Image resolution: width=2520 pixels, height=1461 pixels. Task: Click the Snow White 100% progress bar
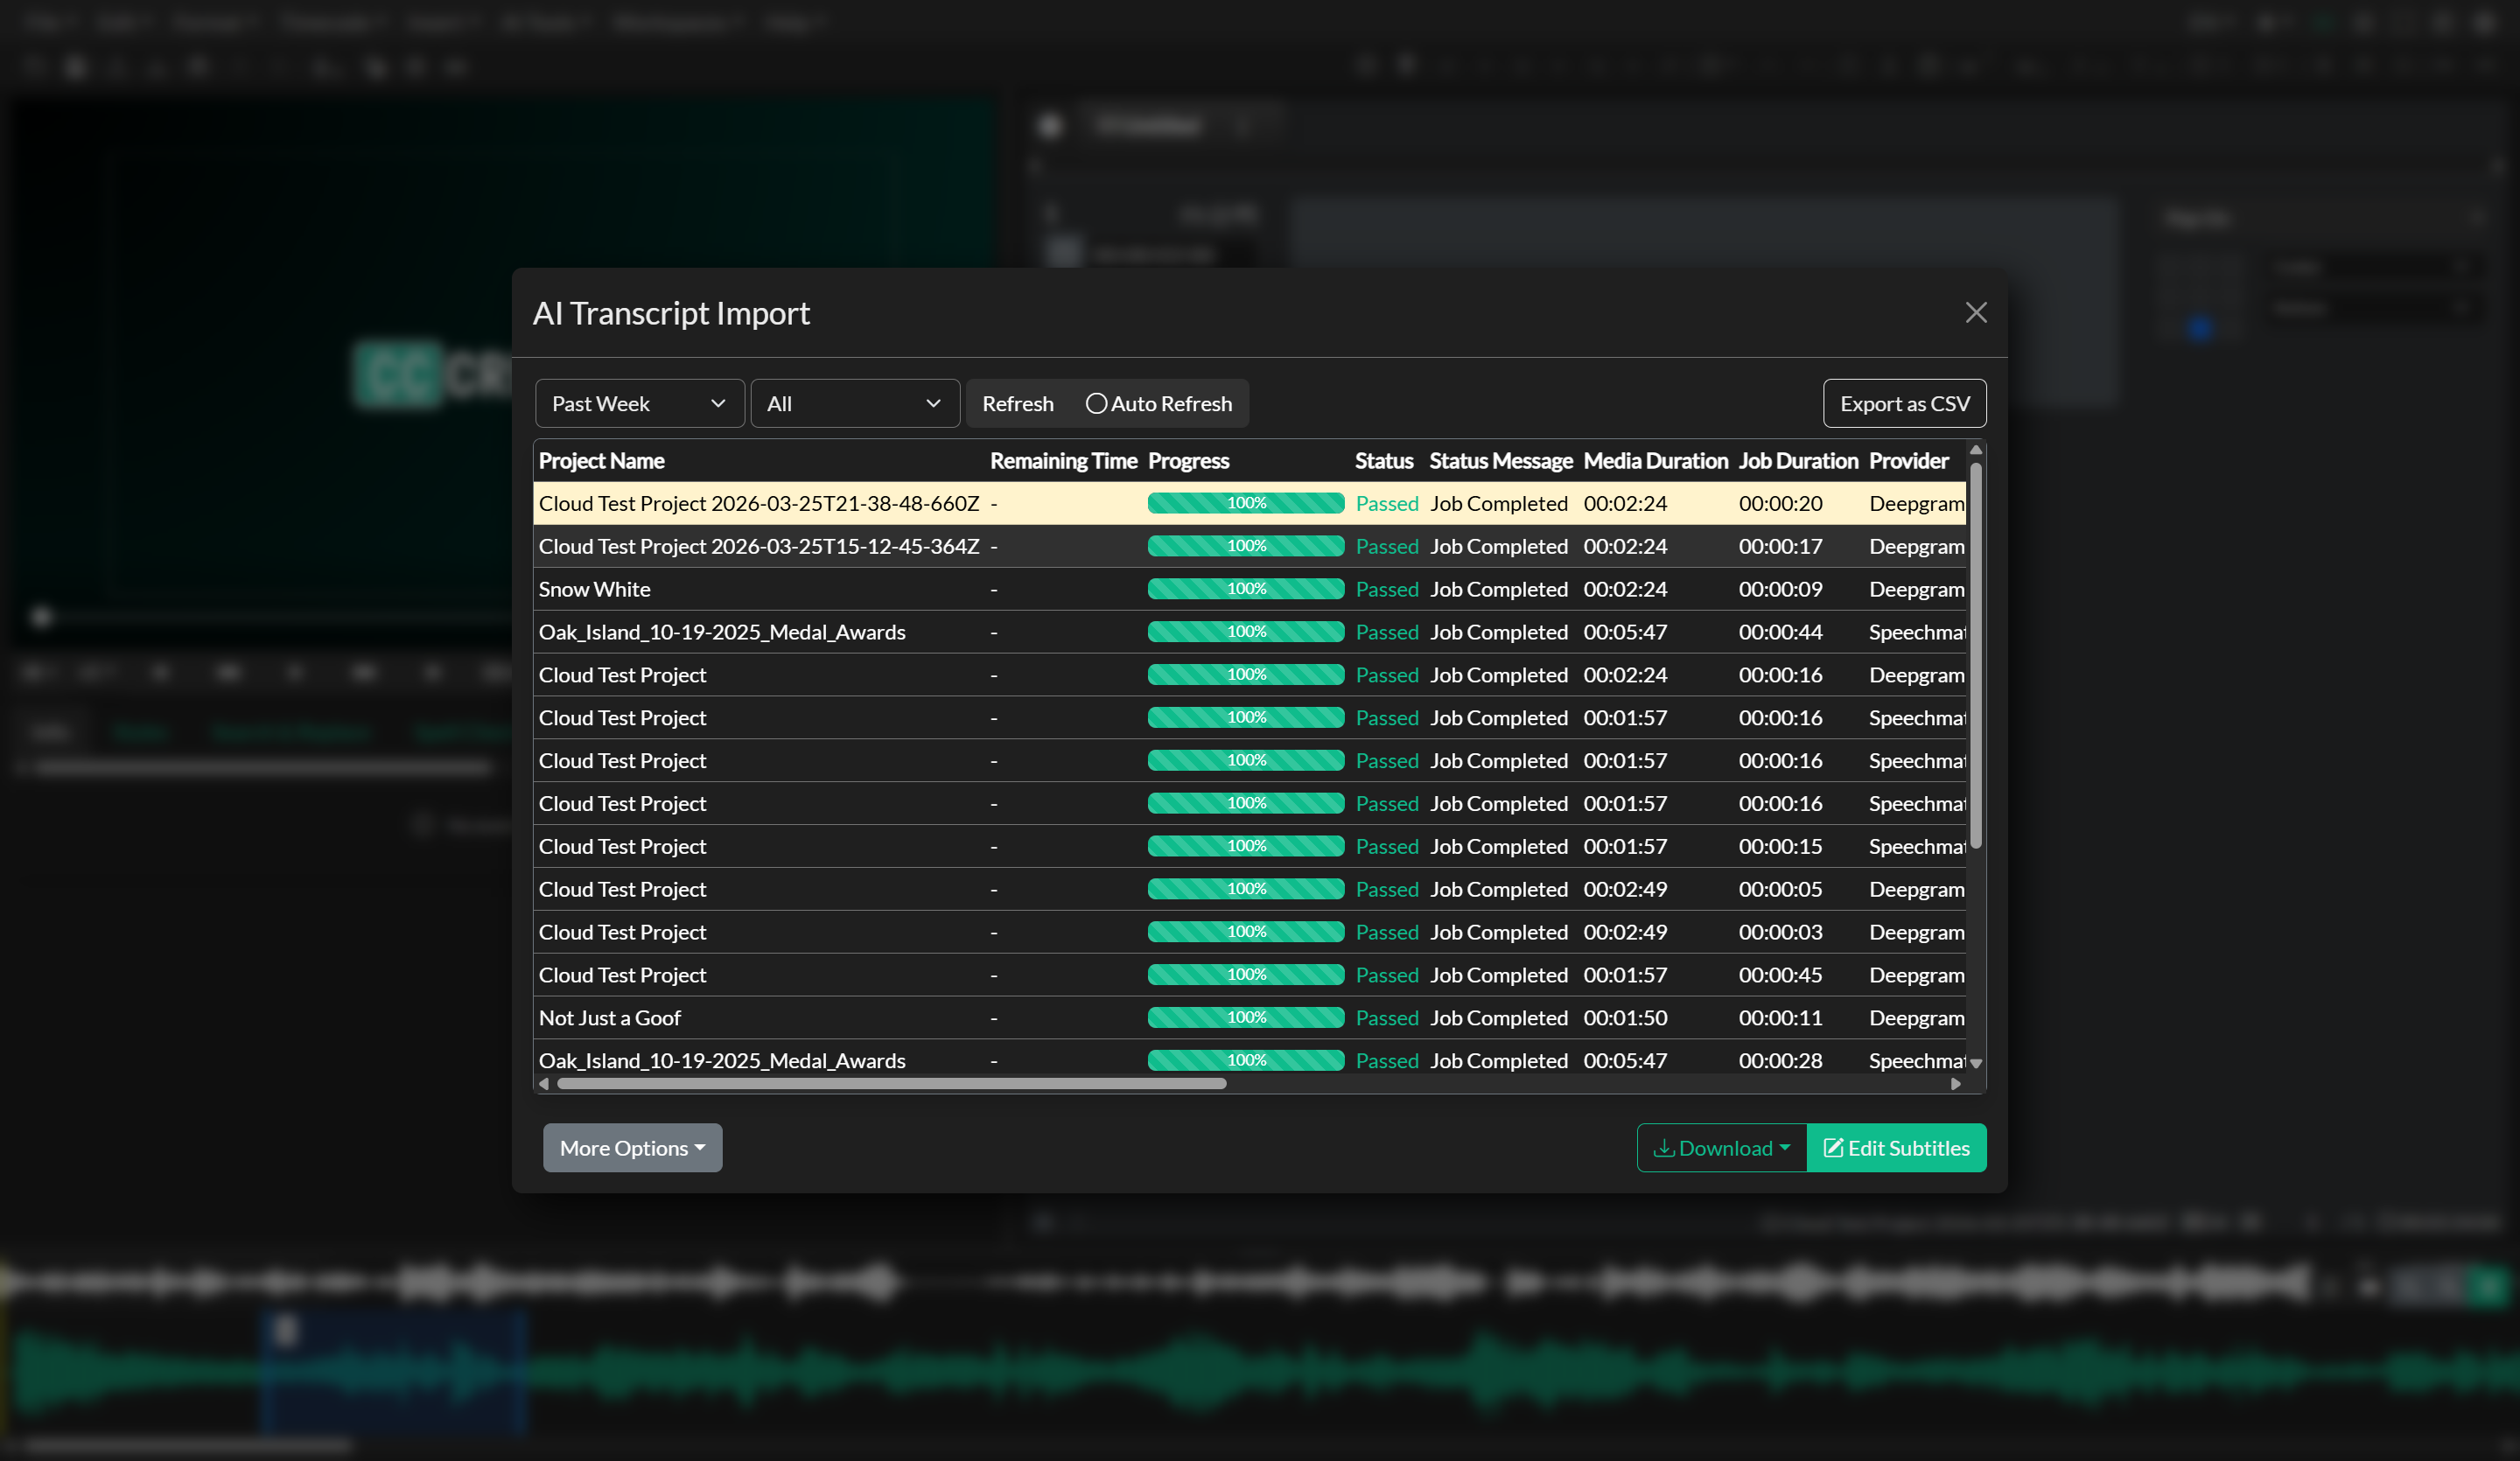click(x=1245, y=589)
